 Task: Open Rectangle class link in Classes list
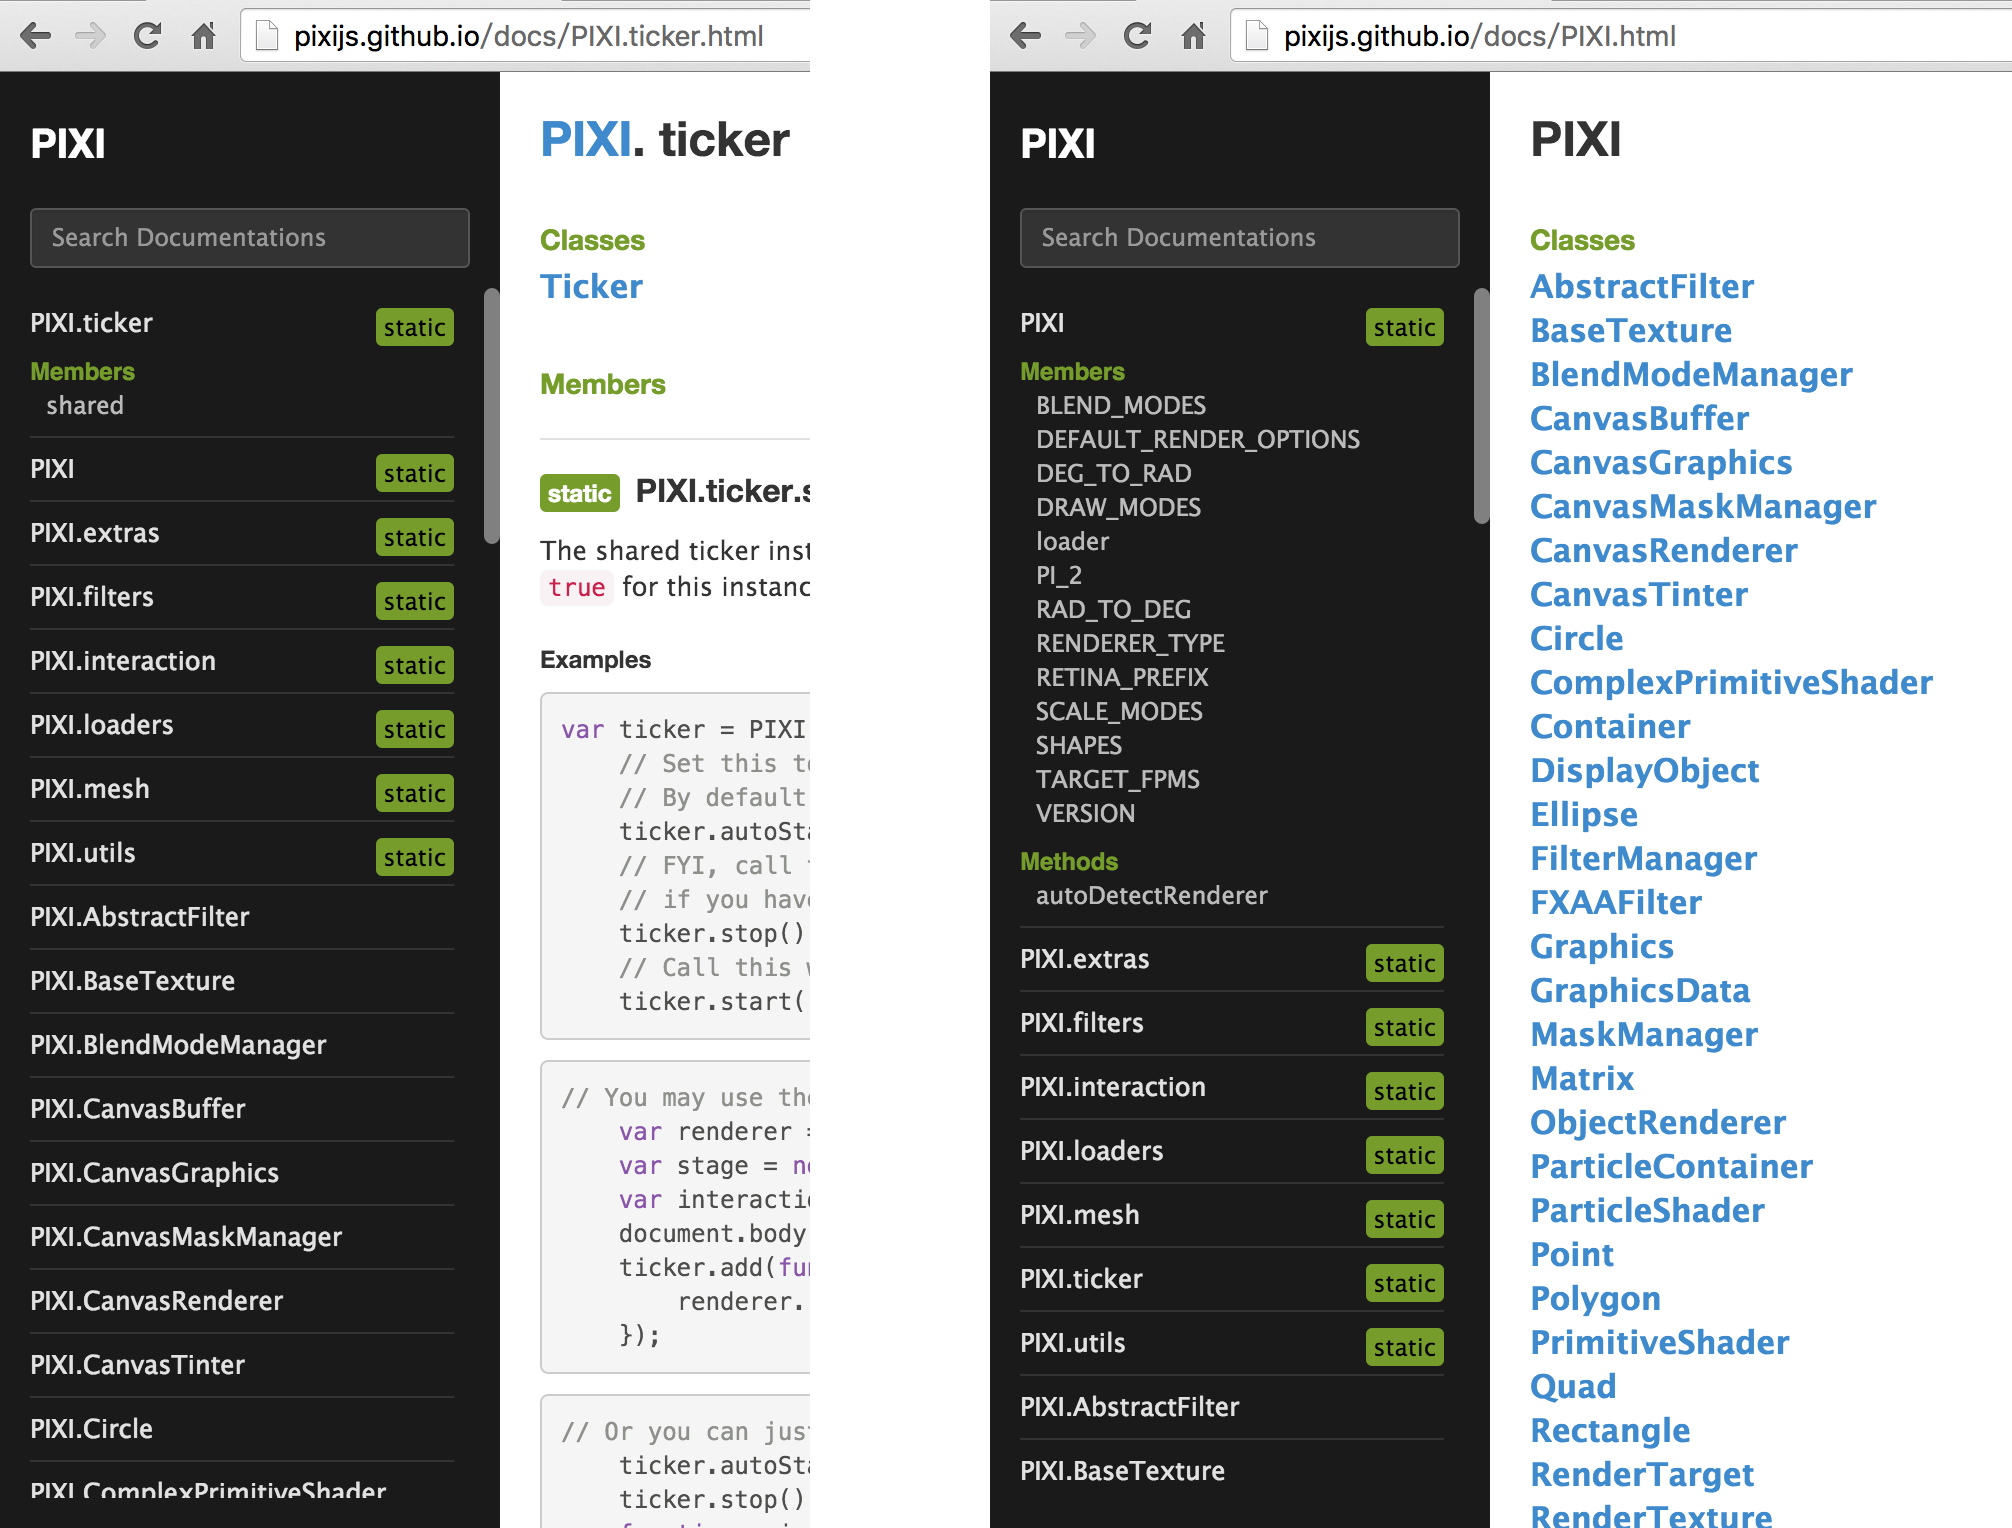[1610, 1431]
